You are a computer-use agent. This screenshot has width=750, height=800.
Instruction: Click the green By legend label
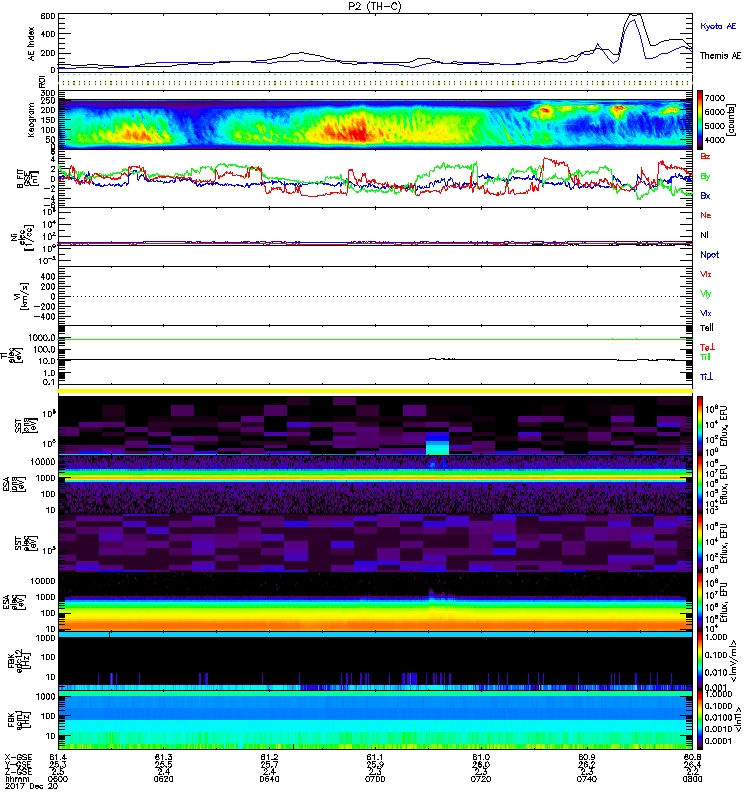pyautogui.click(x=705, y=177)
